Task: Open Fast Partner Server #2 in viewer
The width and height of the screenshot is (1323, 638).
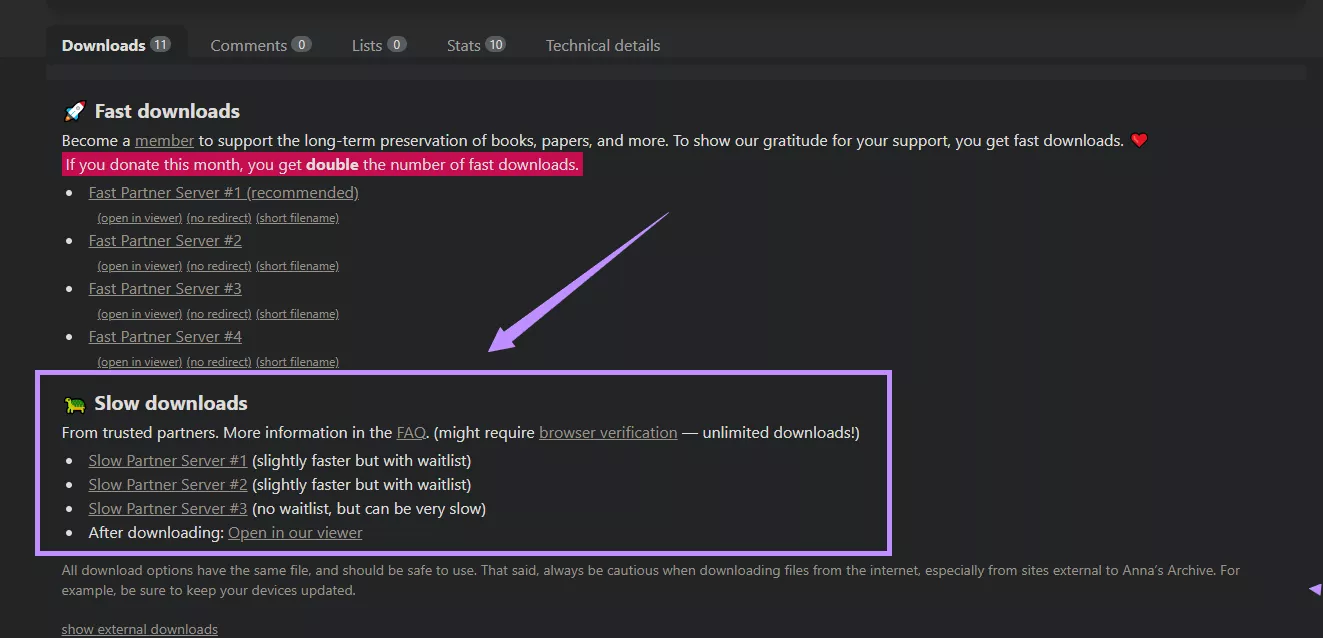Action: click(139, 265)
